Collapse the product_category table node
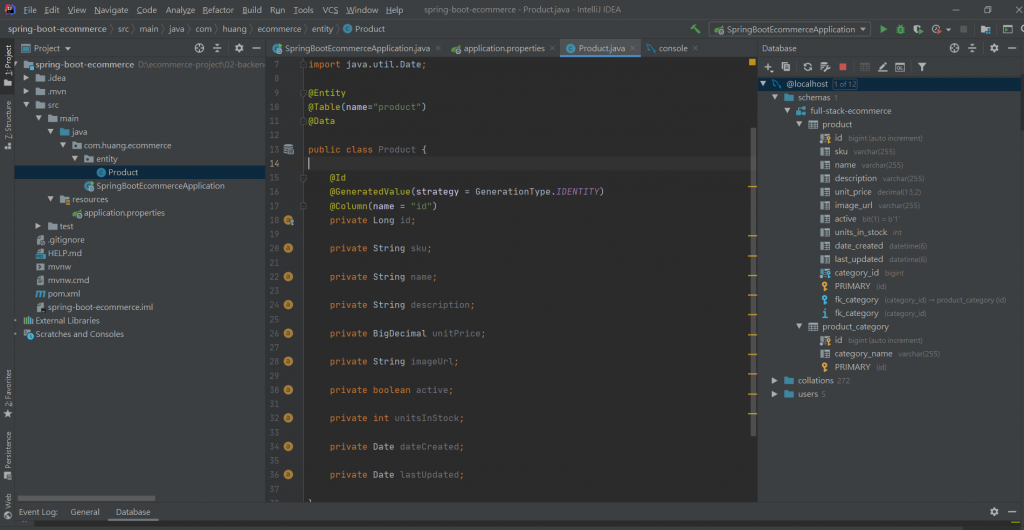The height and width of the screenshot is (530, 1024). [x=798, y=327]
